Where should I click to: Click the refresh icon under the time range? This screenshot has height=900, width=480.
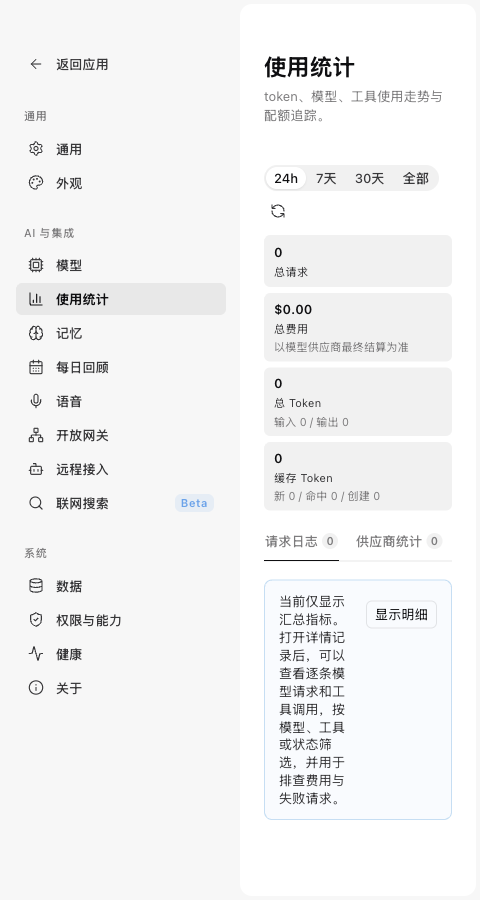278,211
